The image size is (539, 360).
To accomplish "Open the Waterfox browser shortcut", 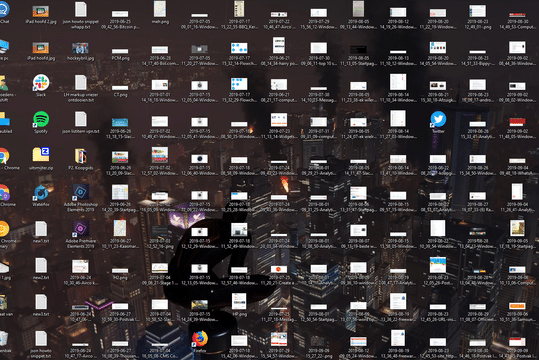I will [41, 195].
